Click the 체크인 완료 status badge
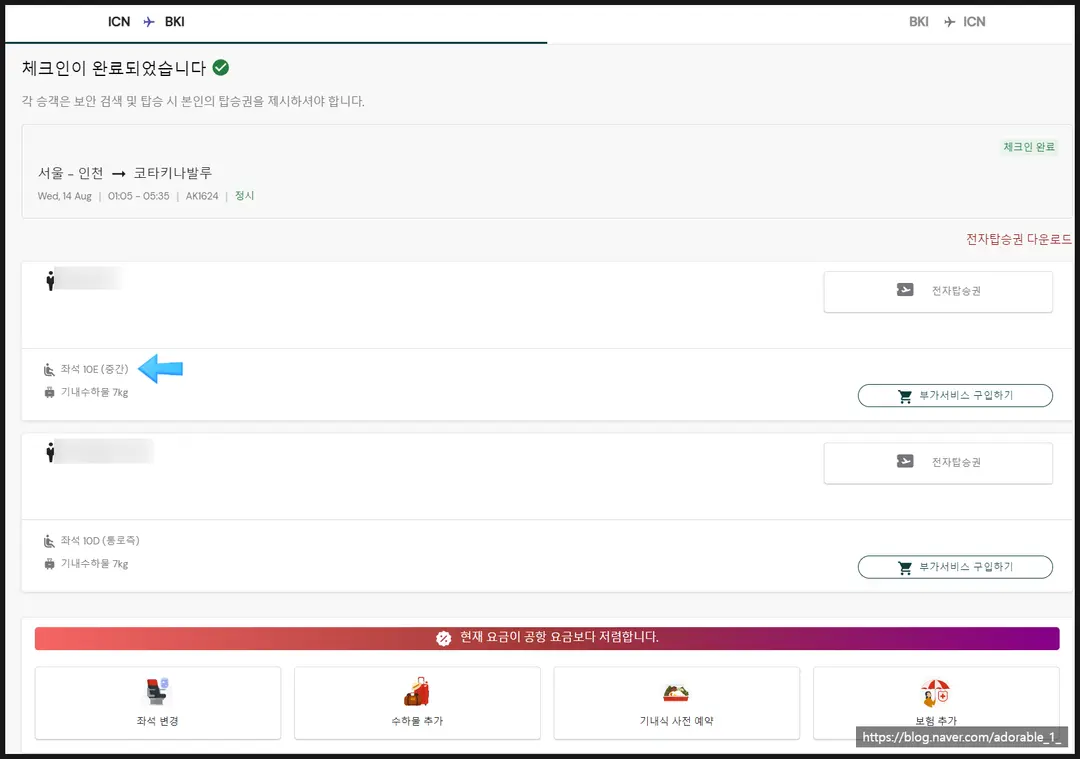 point(1028,147)
